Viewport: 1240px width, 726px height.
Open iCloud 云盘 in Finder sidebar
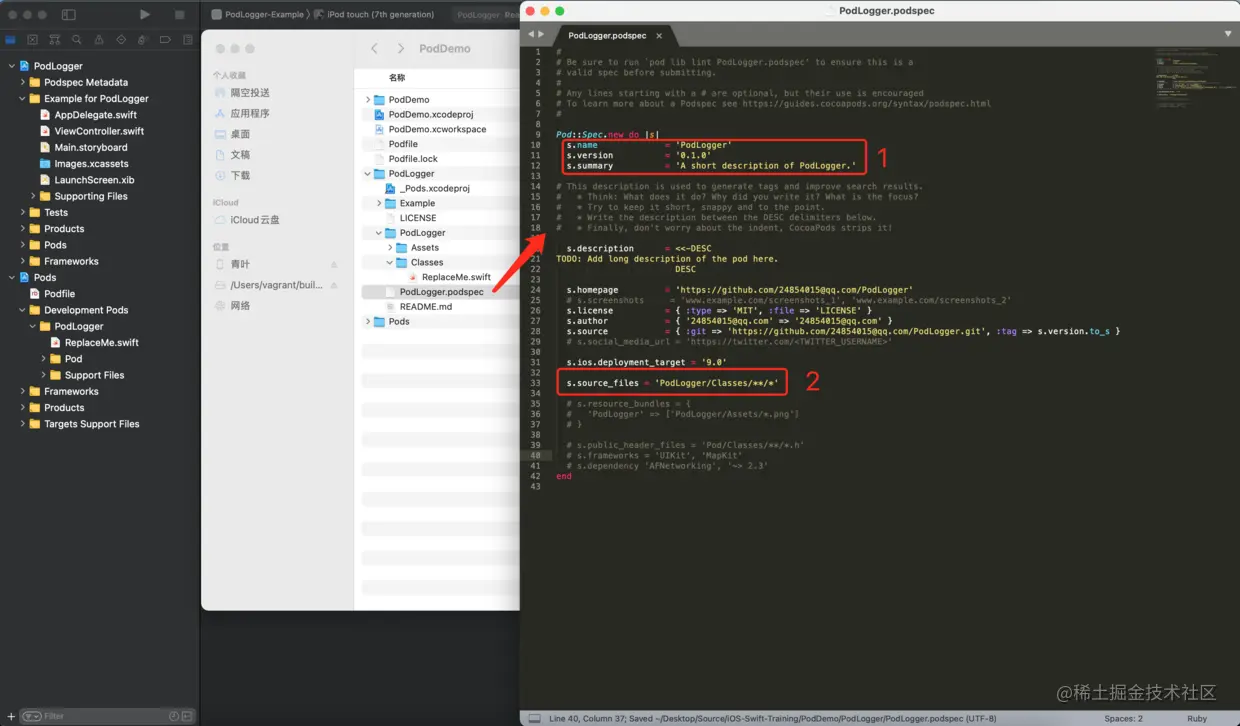coord(248,220)
